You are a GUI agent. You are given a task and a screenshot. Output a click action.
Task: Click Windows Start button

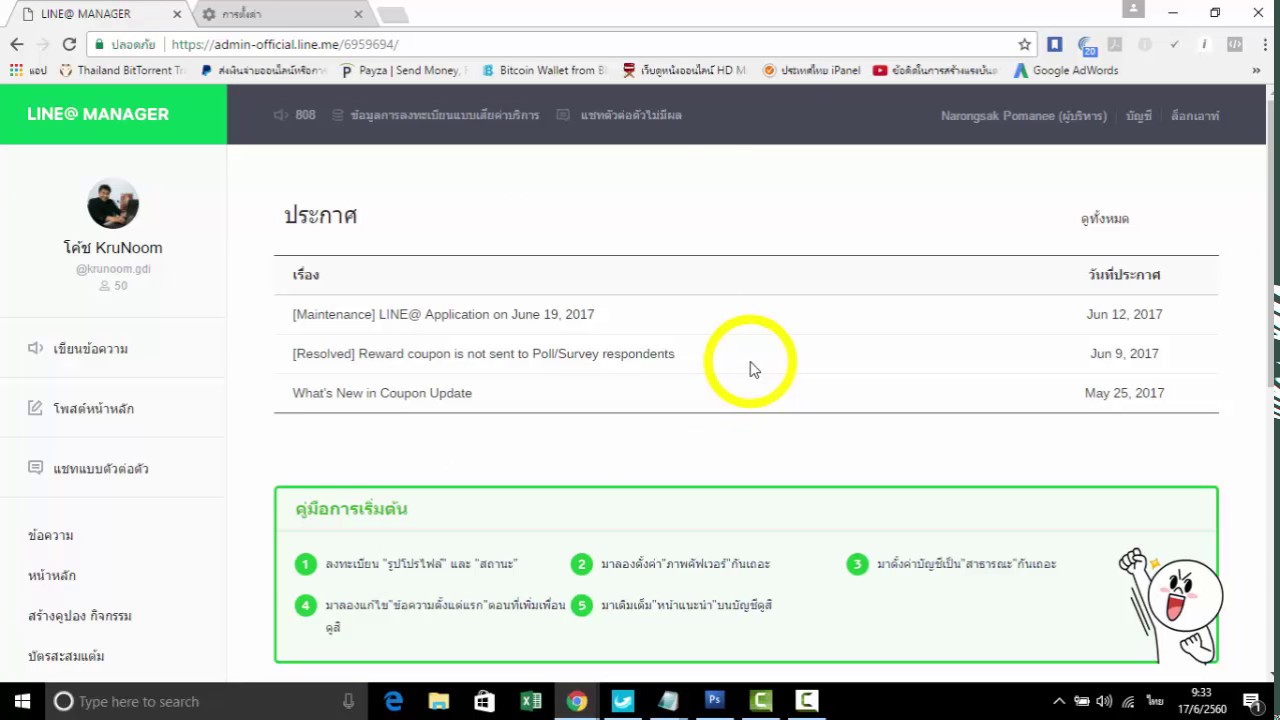coord(22,701)
